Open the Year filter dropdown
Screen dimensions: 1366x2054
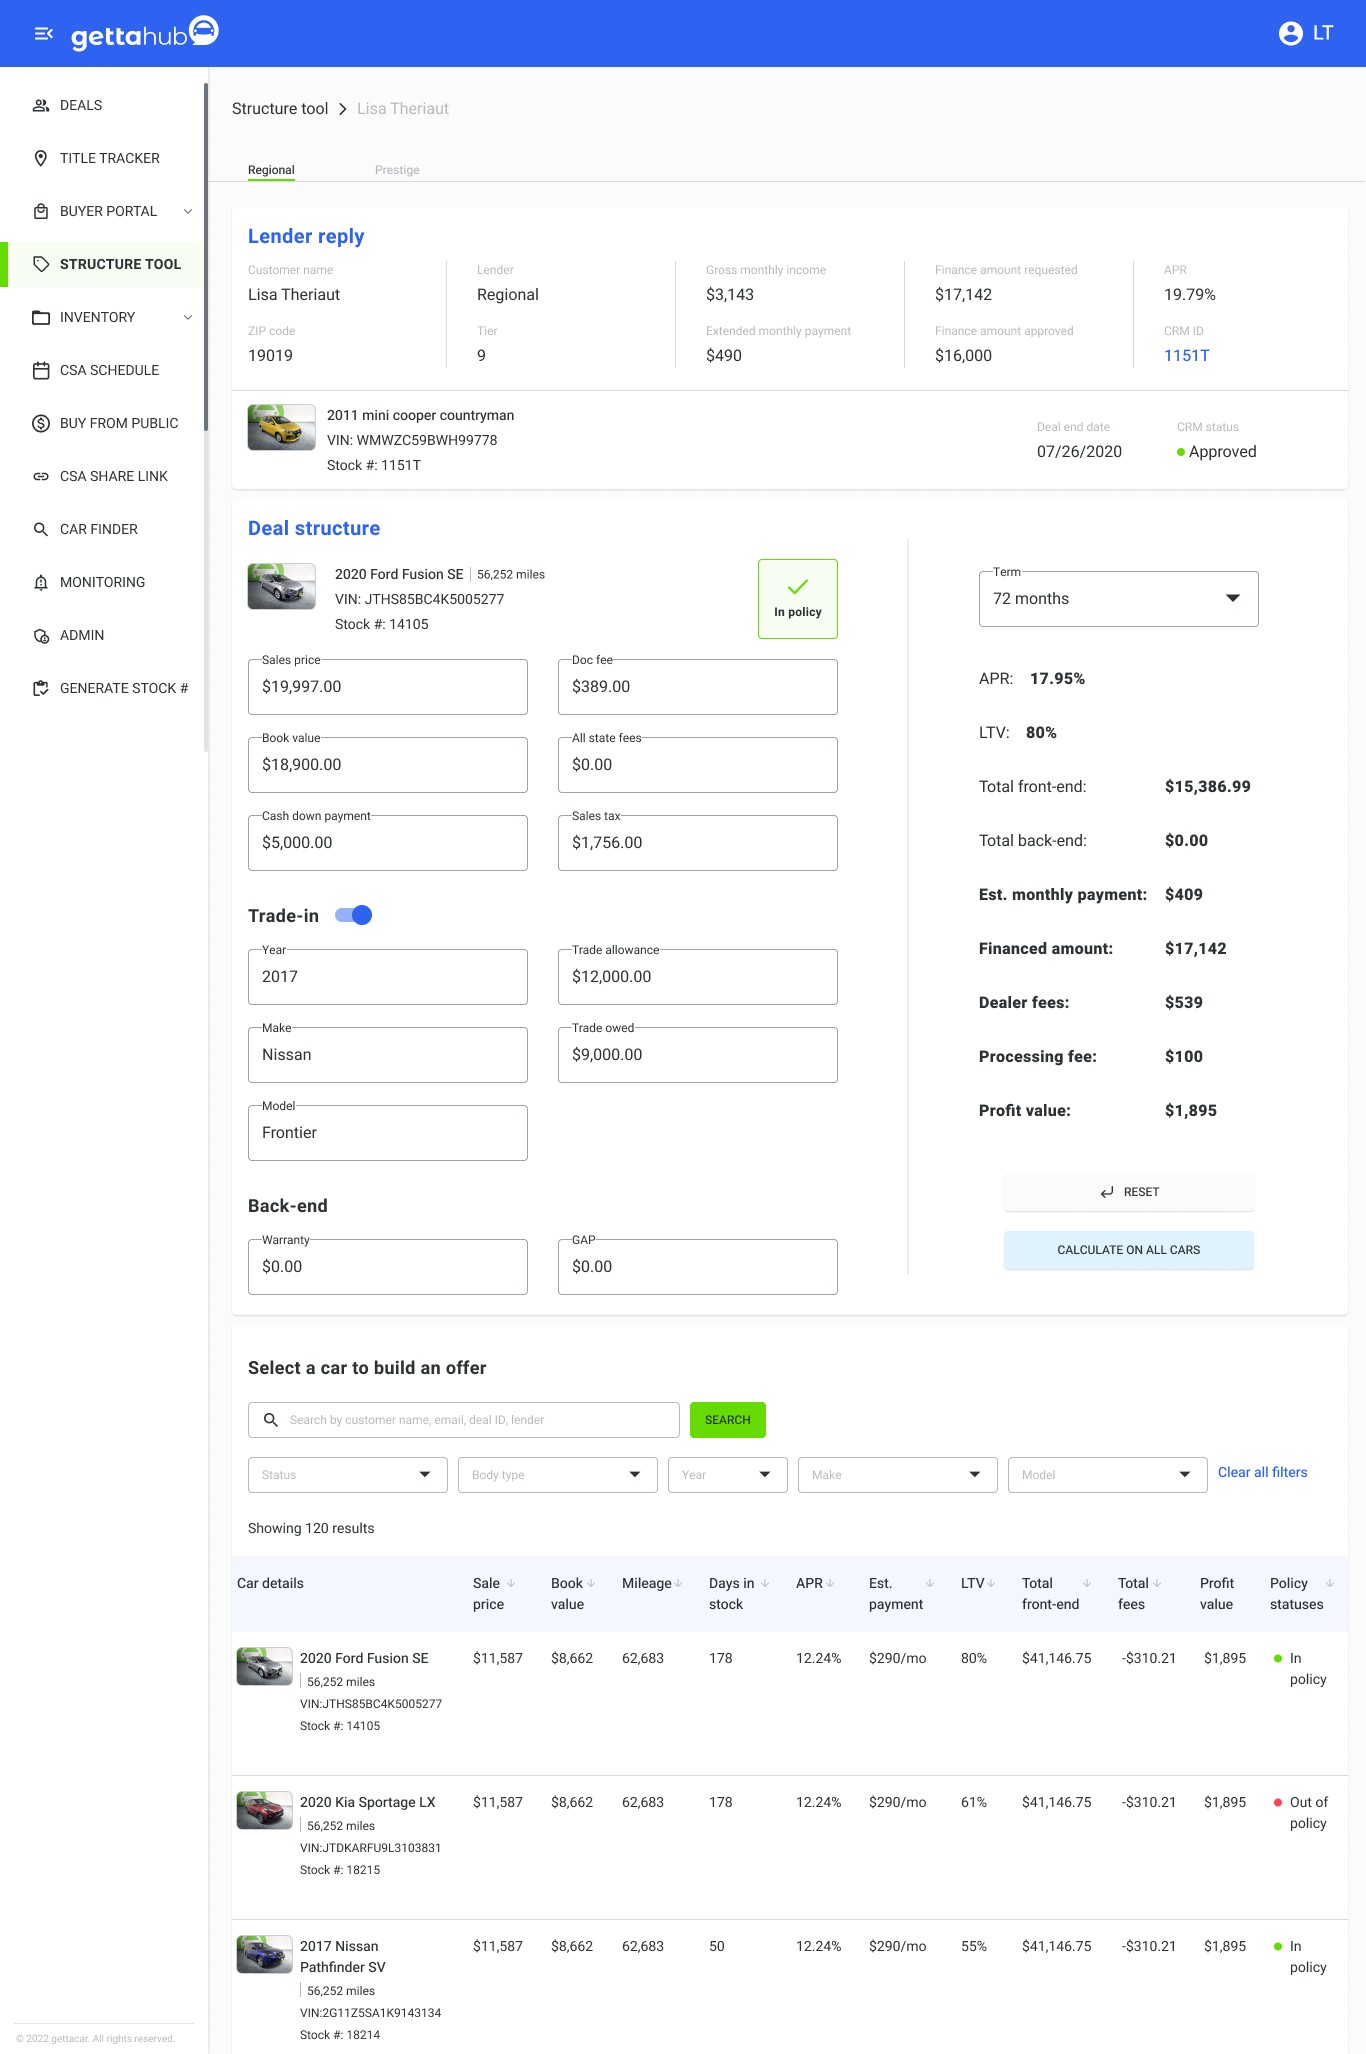coord(728,1475)
